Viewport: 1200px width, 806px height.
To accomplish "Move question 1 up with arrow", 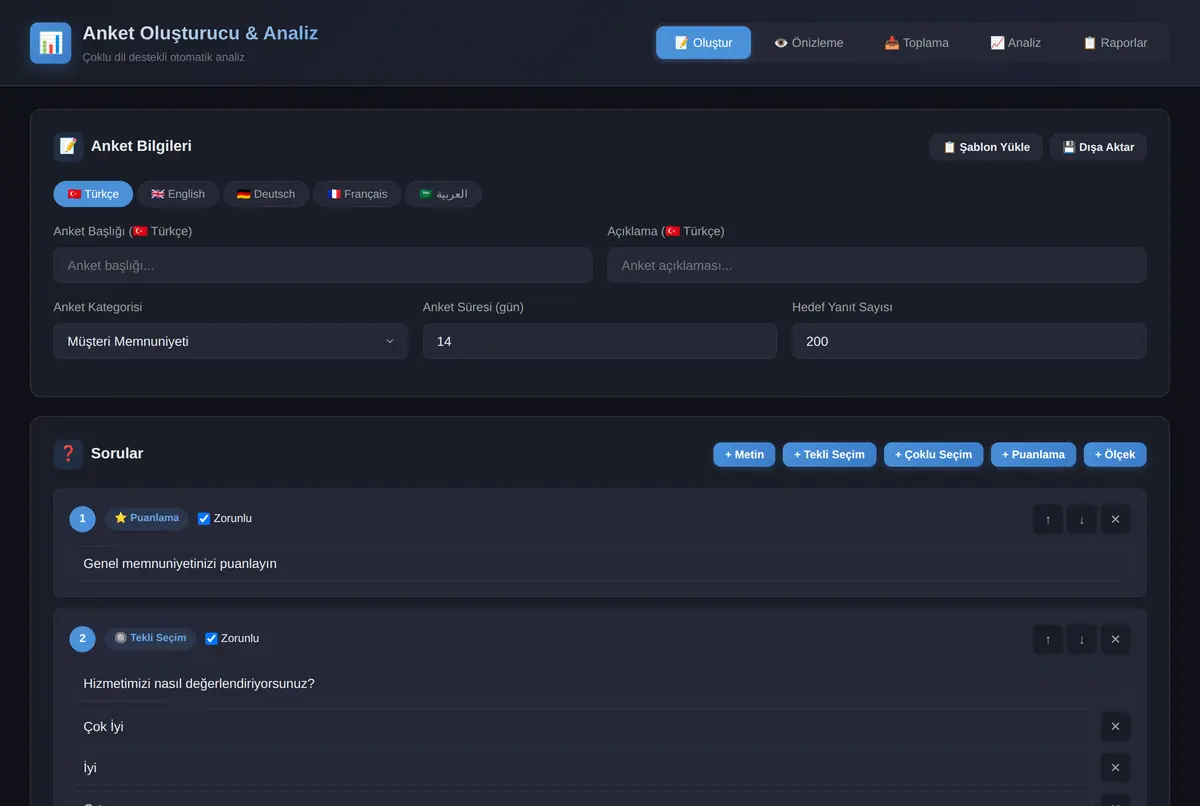I will click(x=1048, y=519).
